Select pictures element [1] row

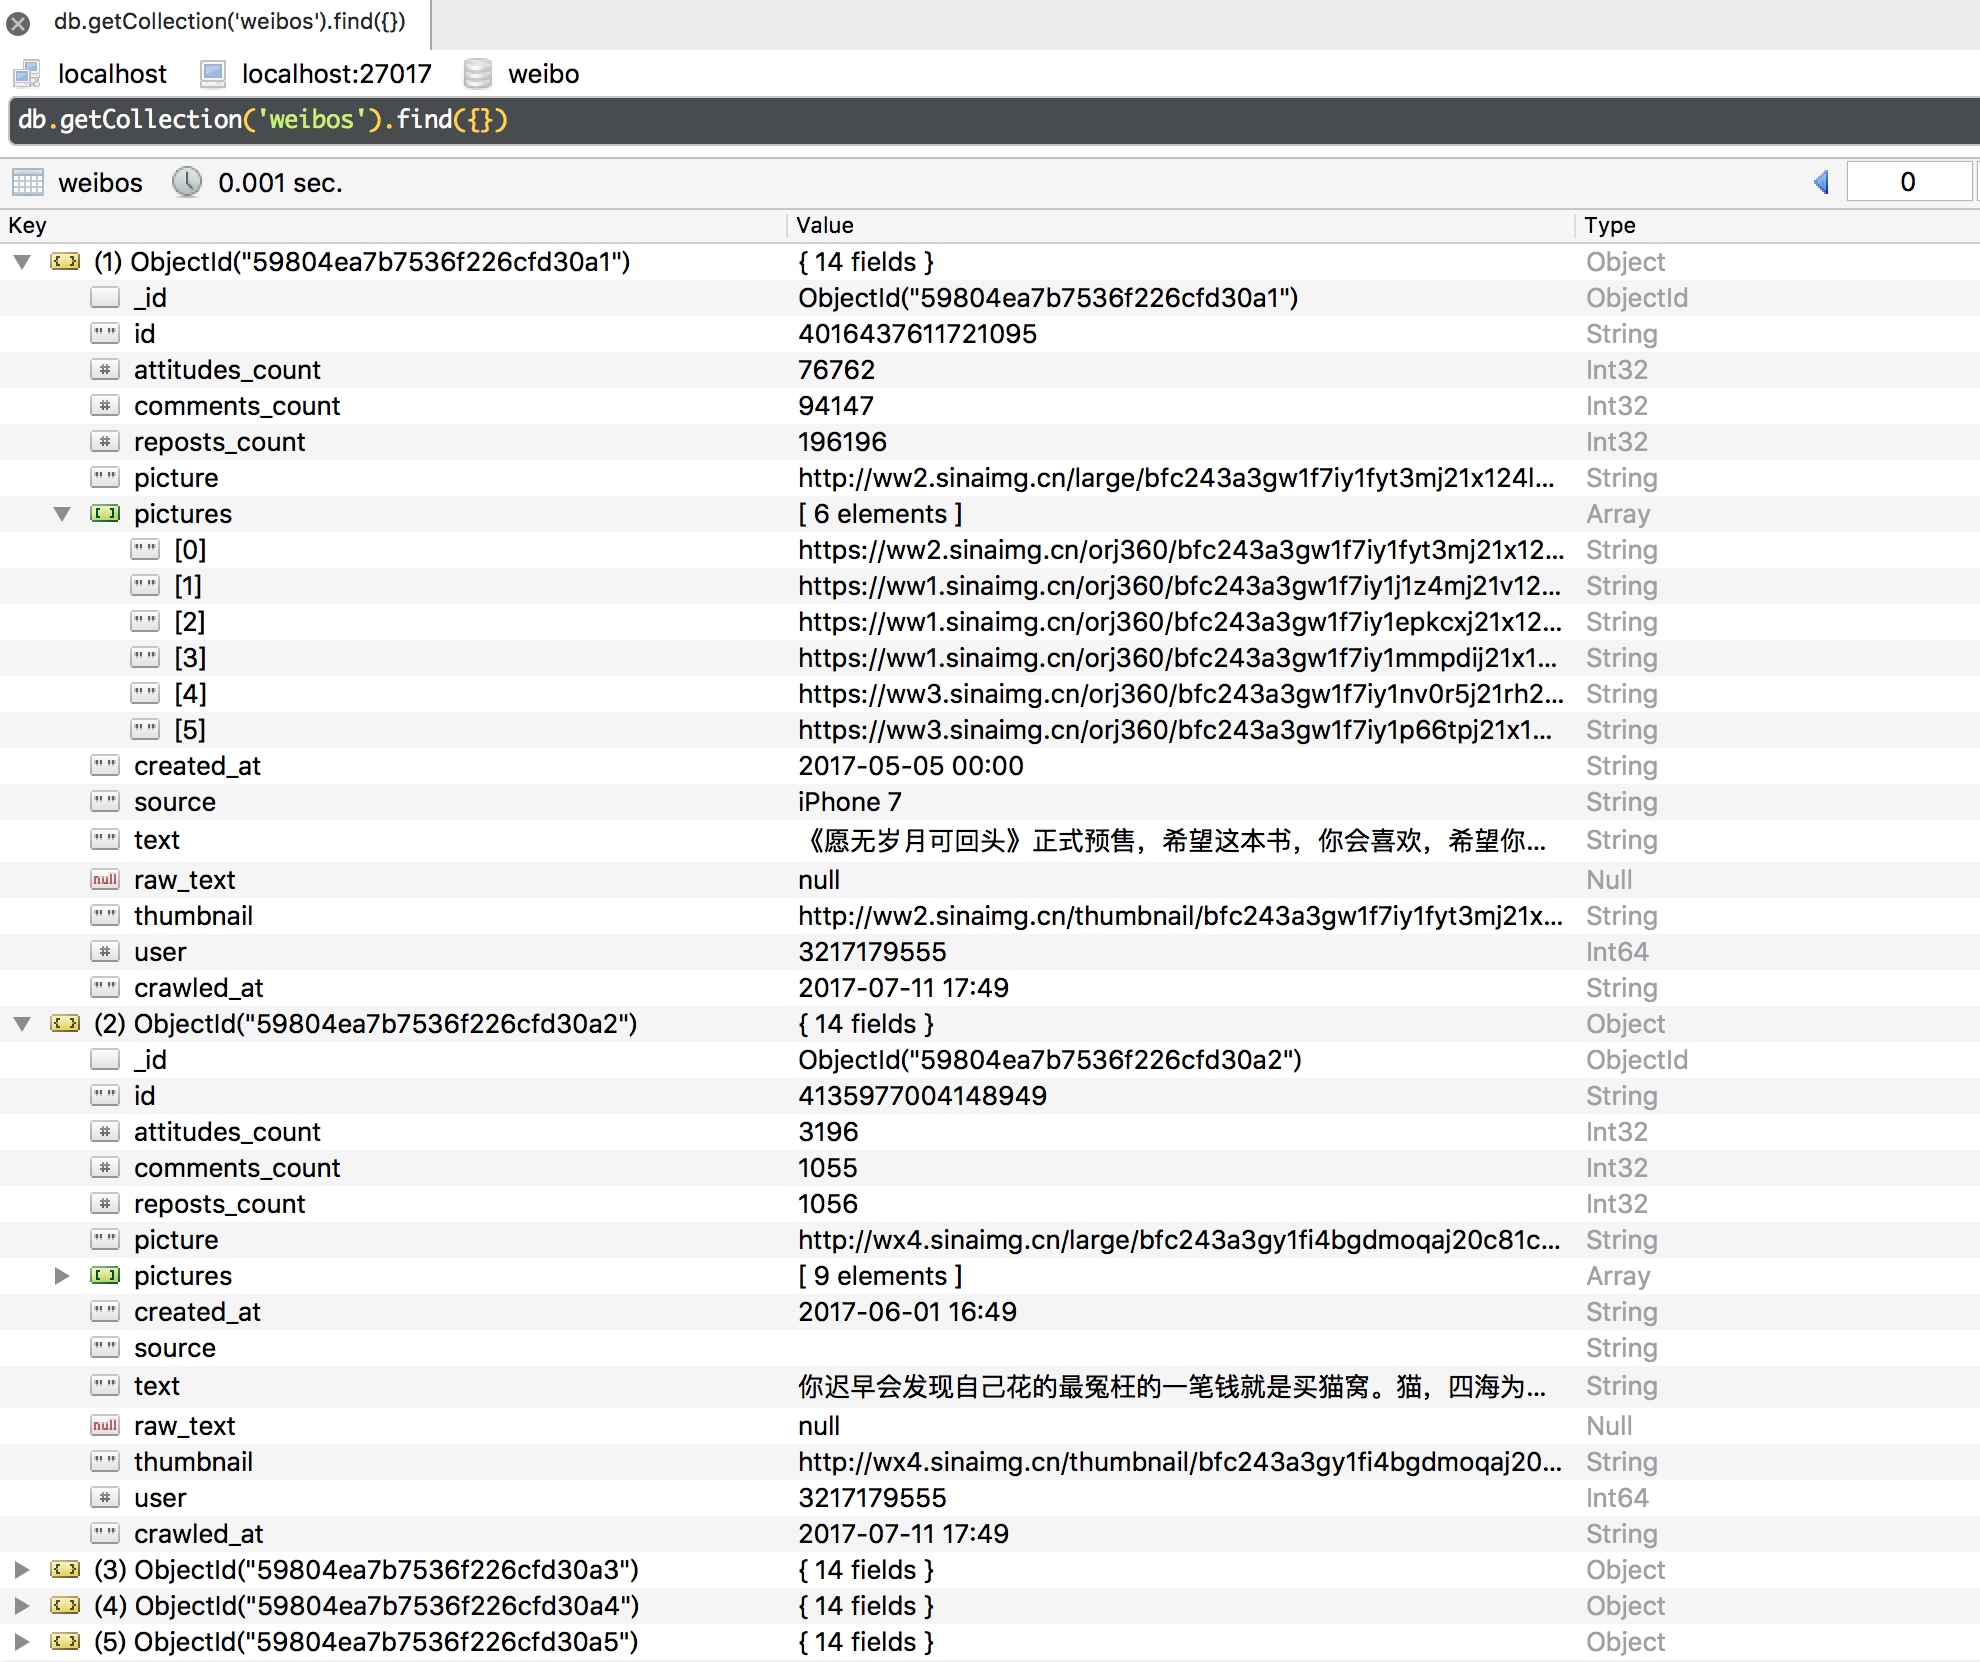(x=990, y=586)
